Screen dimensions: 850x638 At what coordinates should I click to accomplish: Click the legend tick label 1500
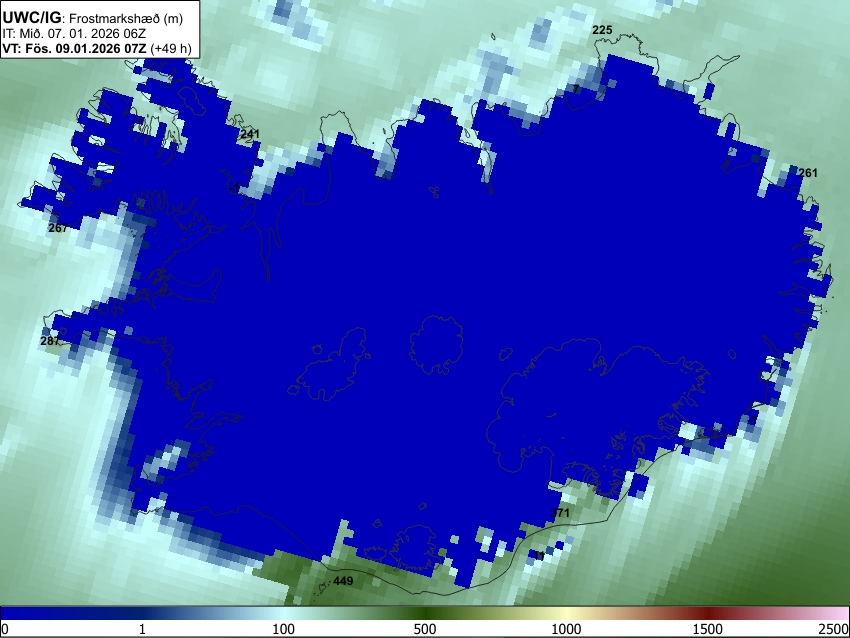point(707,629)
